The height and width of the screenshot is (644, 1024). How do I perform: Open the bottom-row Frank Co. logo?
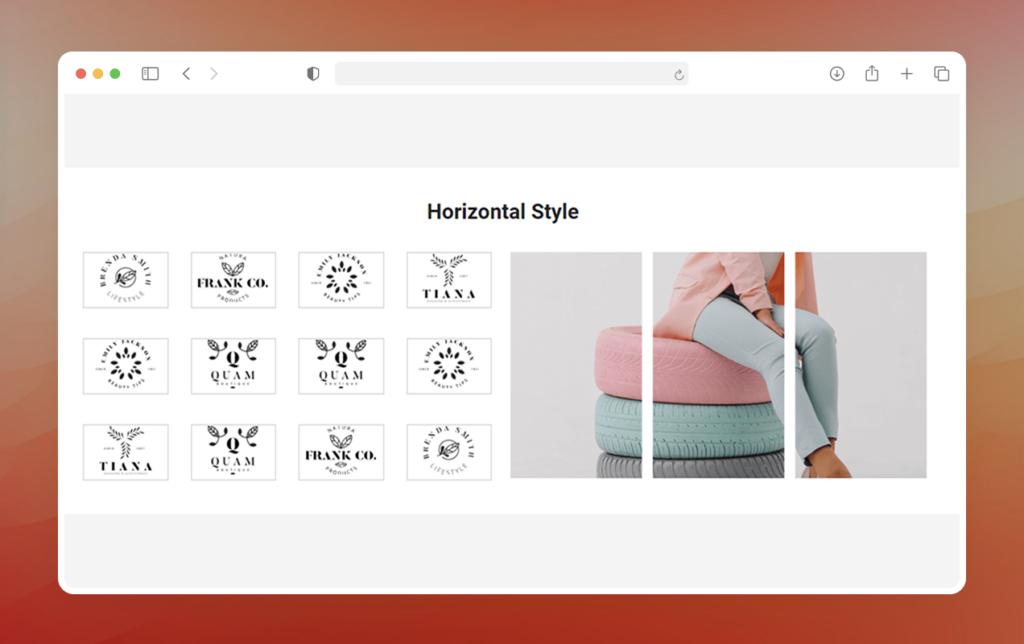click(341, 452)
